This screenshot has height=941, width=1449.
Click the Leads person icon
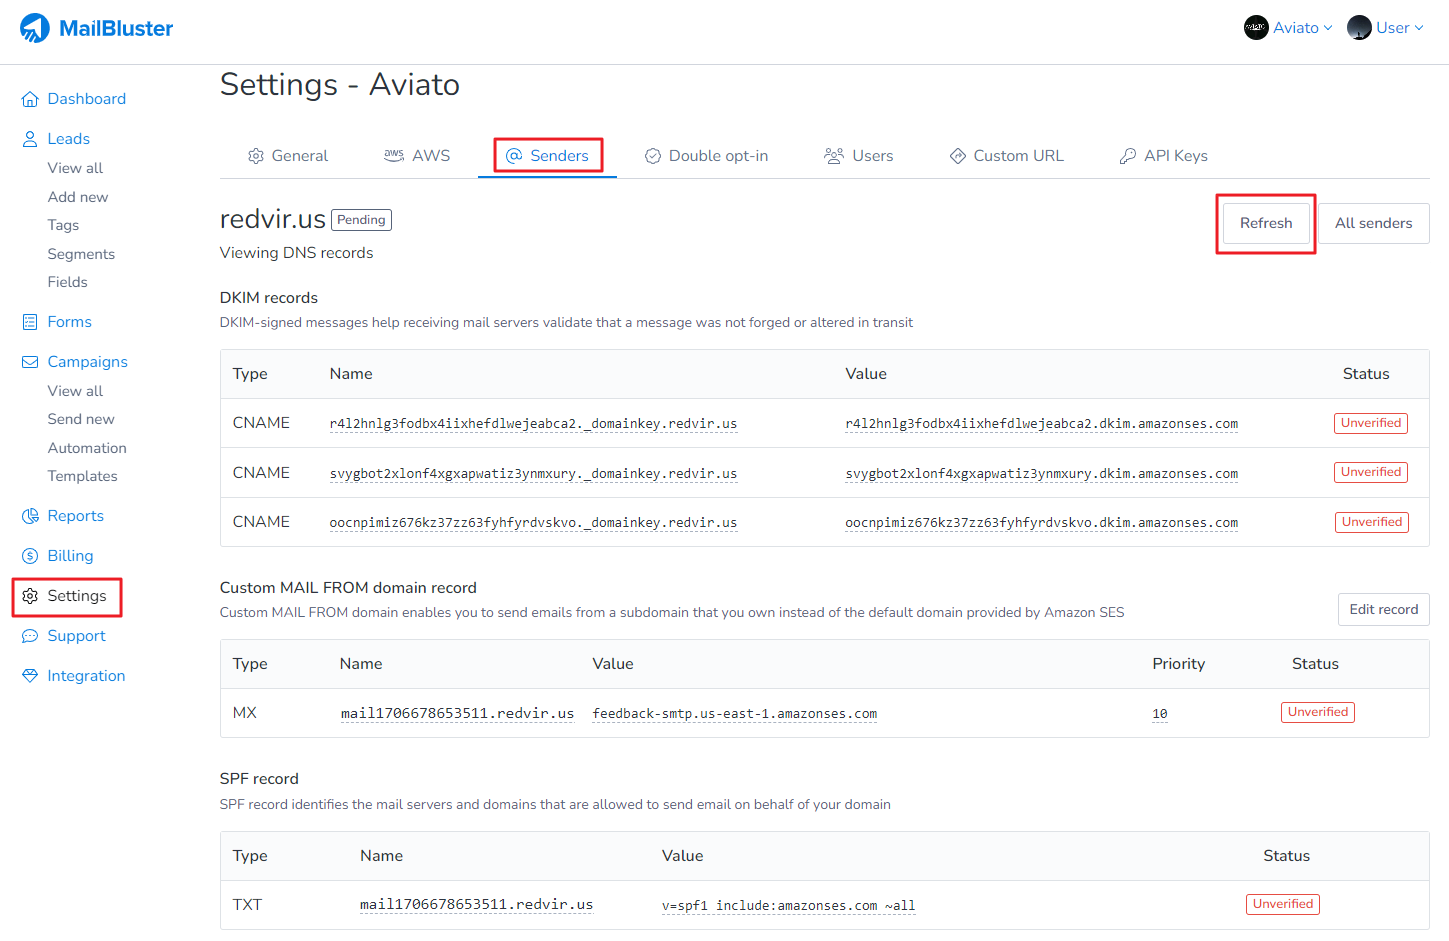(x=30, y=139)
